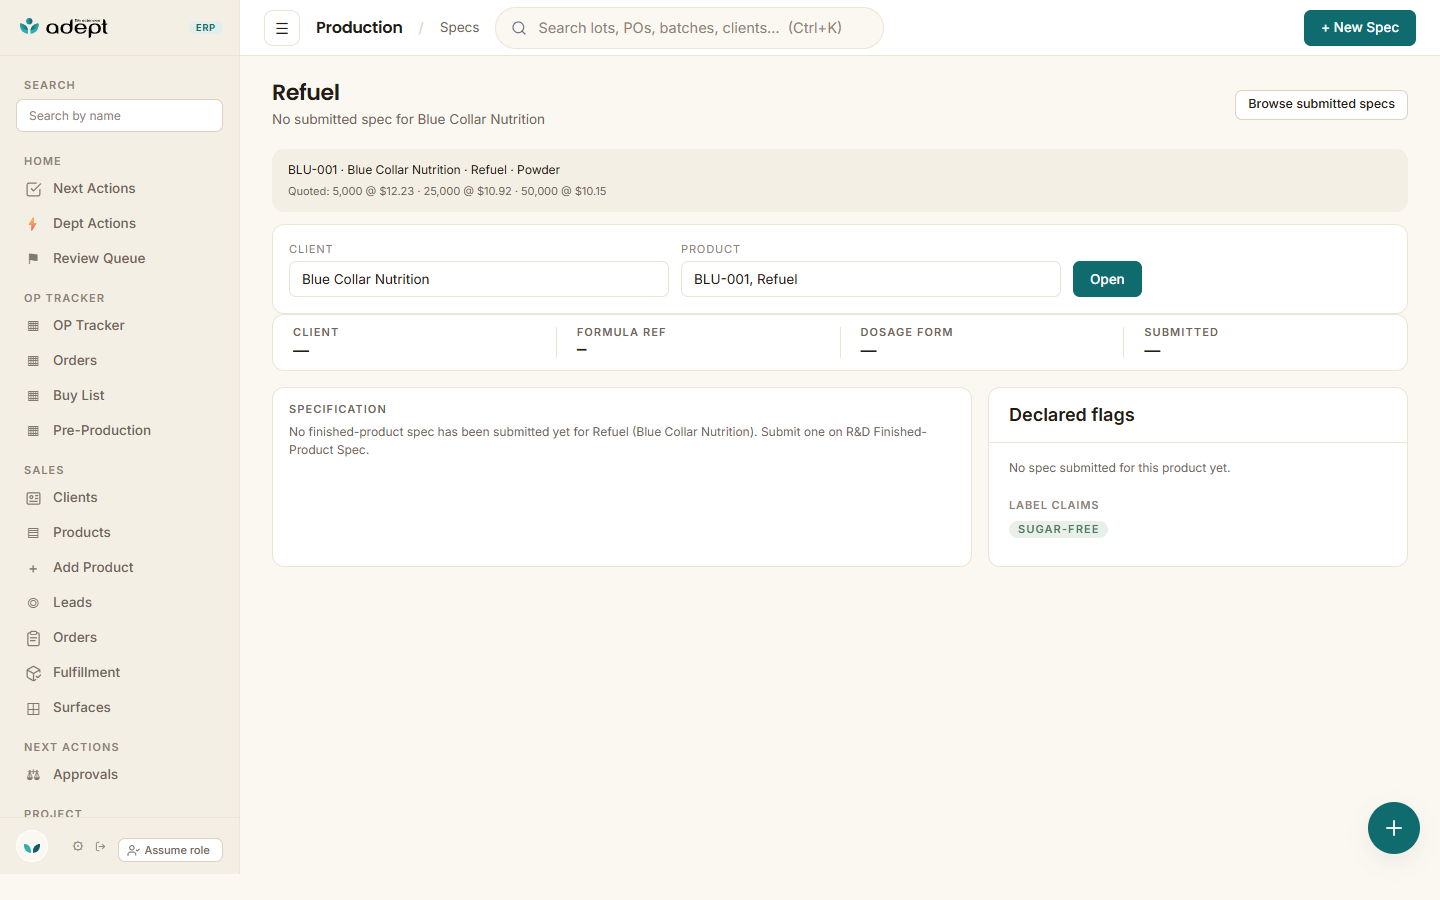Click the ERP badge next to the logo
The image size is (1440, 900).
click(205, 28)
